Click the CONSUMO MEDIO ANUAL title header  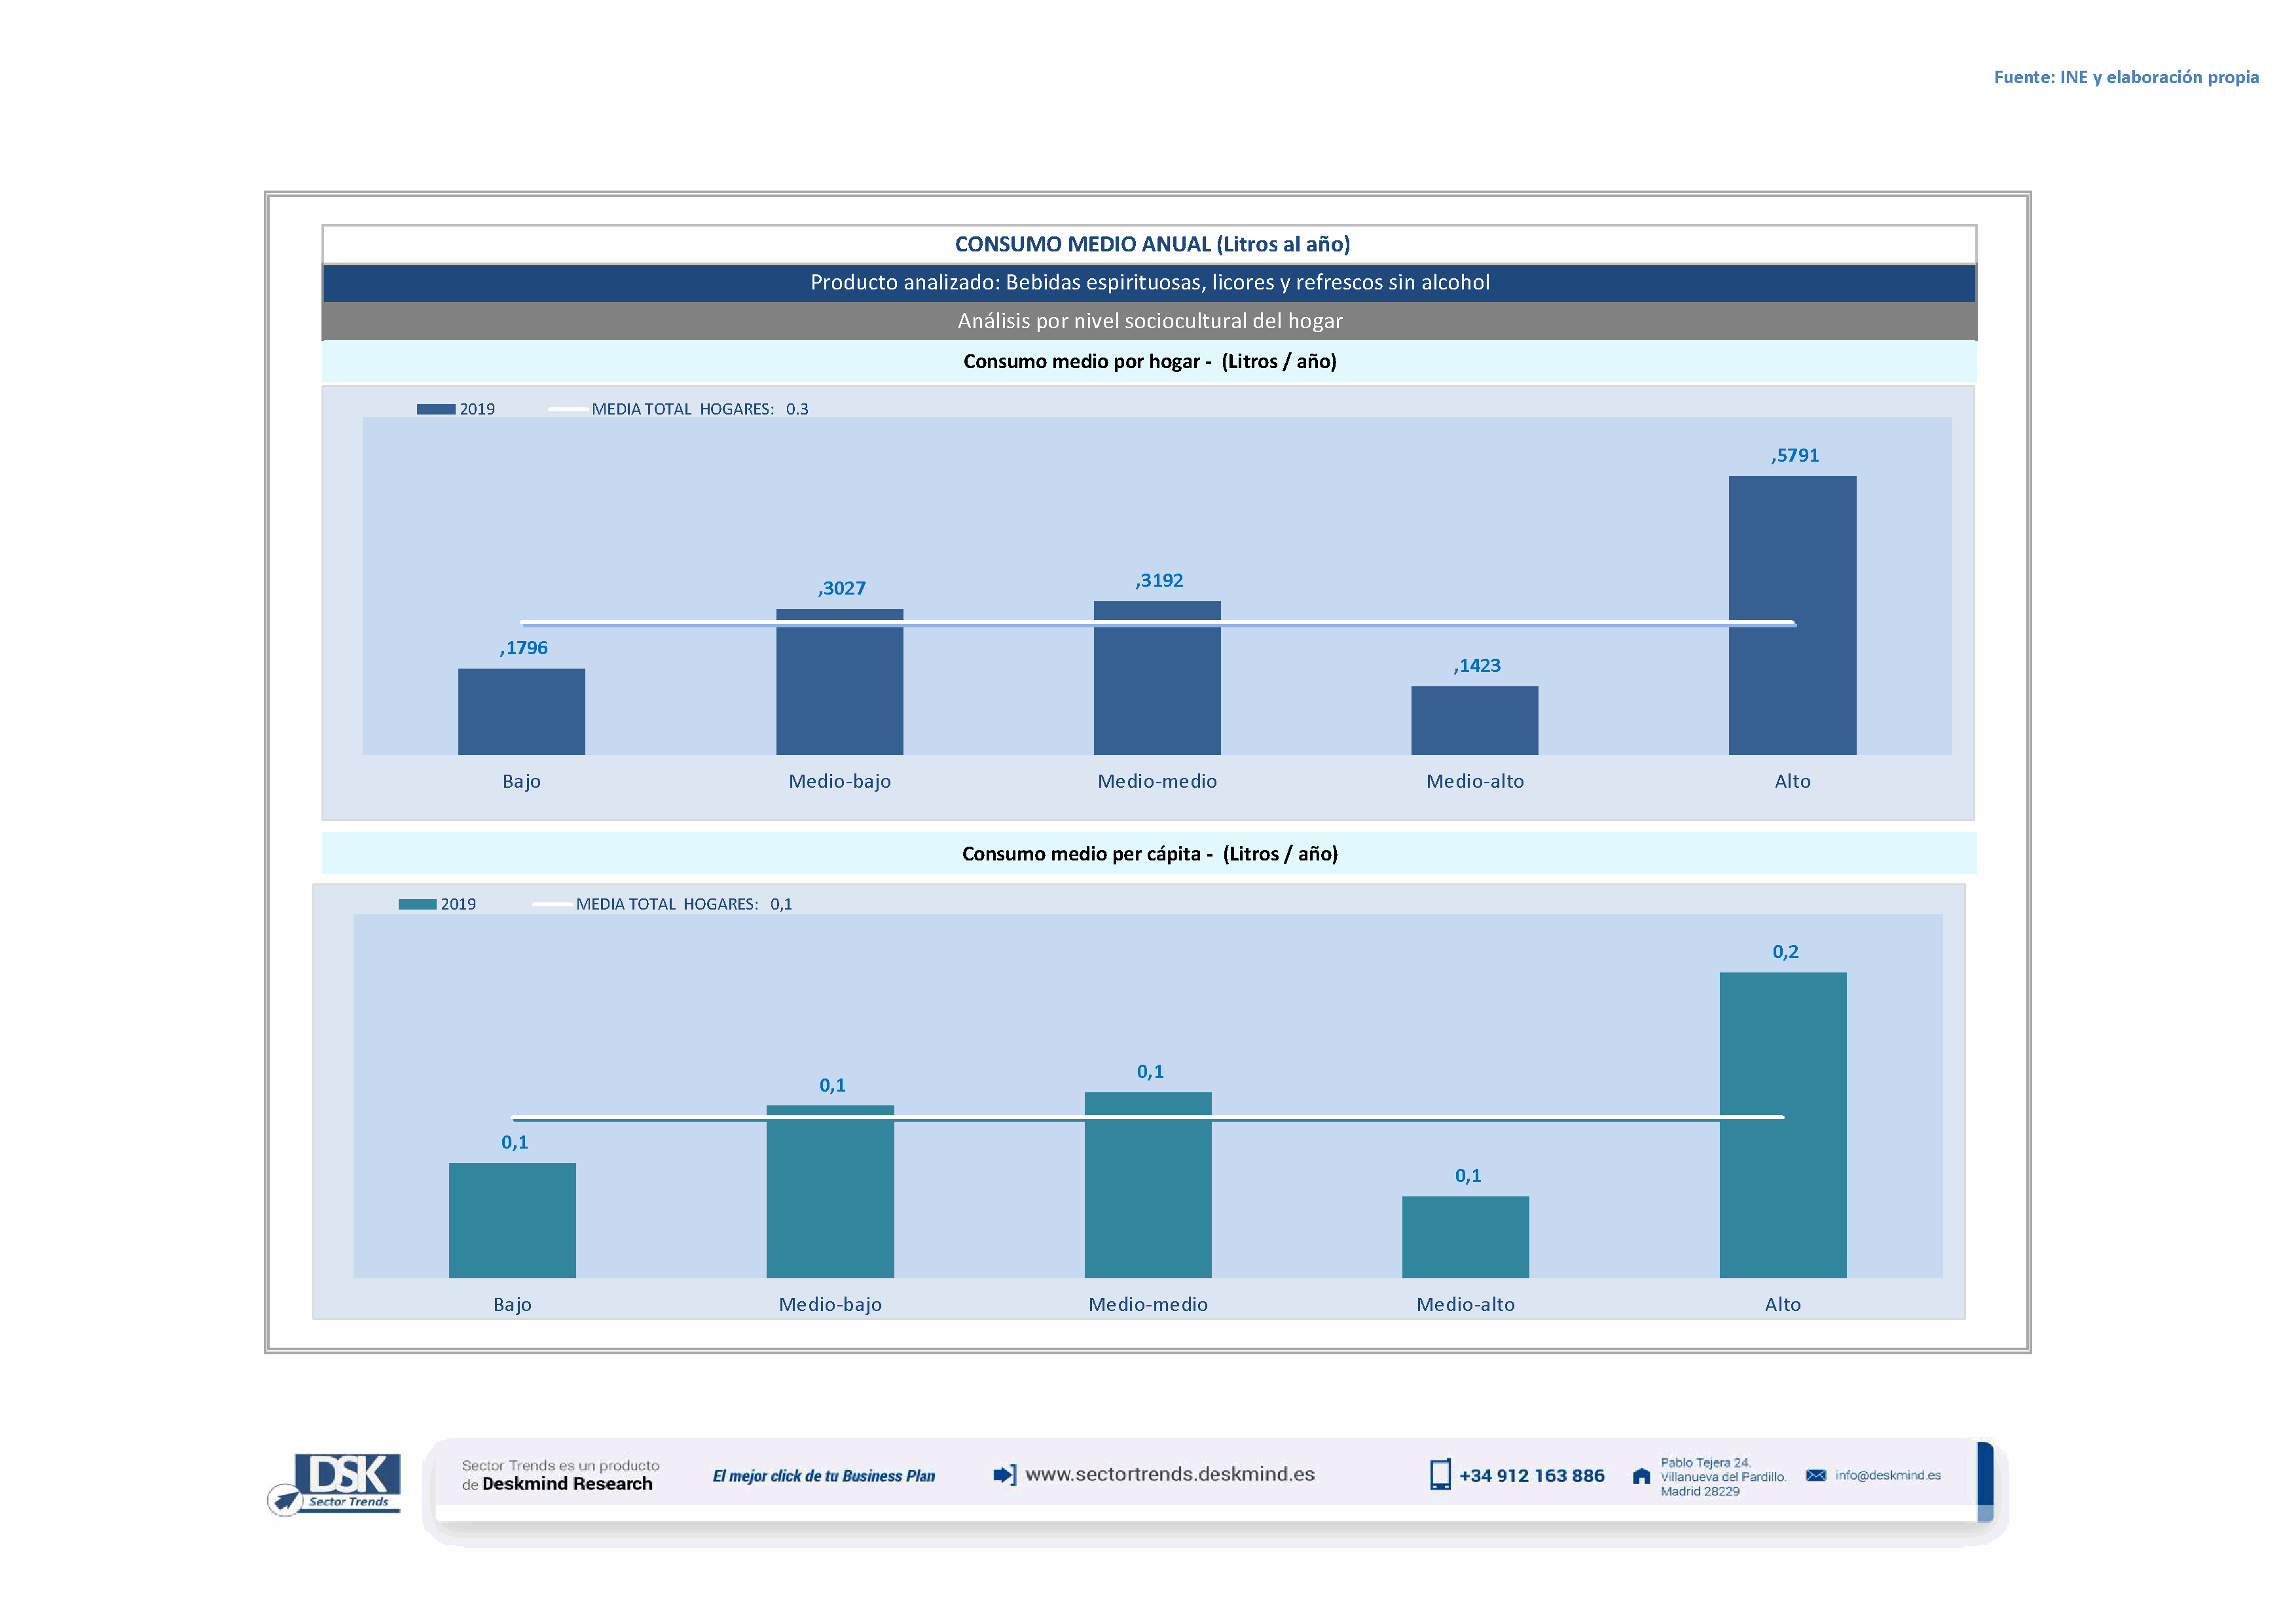coord(1152,244)
